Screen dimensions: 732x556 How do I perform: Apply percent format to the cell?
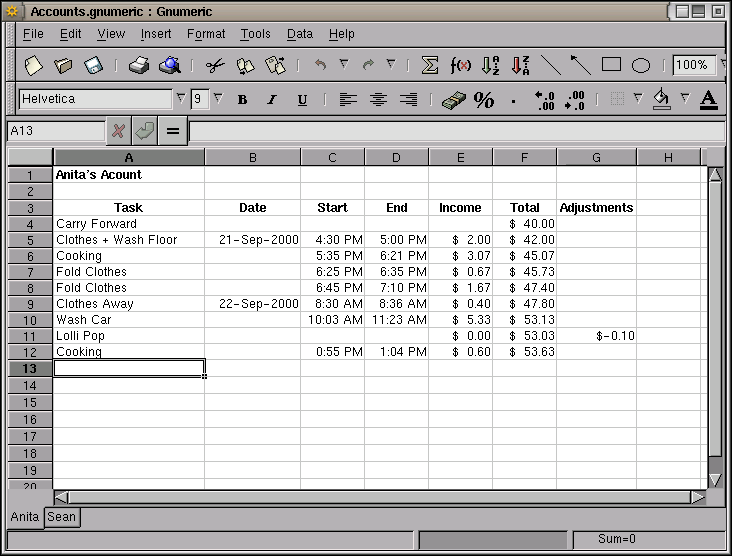[484, 100]
